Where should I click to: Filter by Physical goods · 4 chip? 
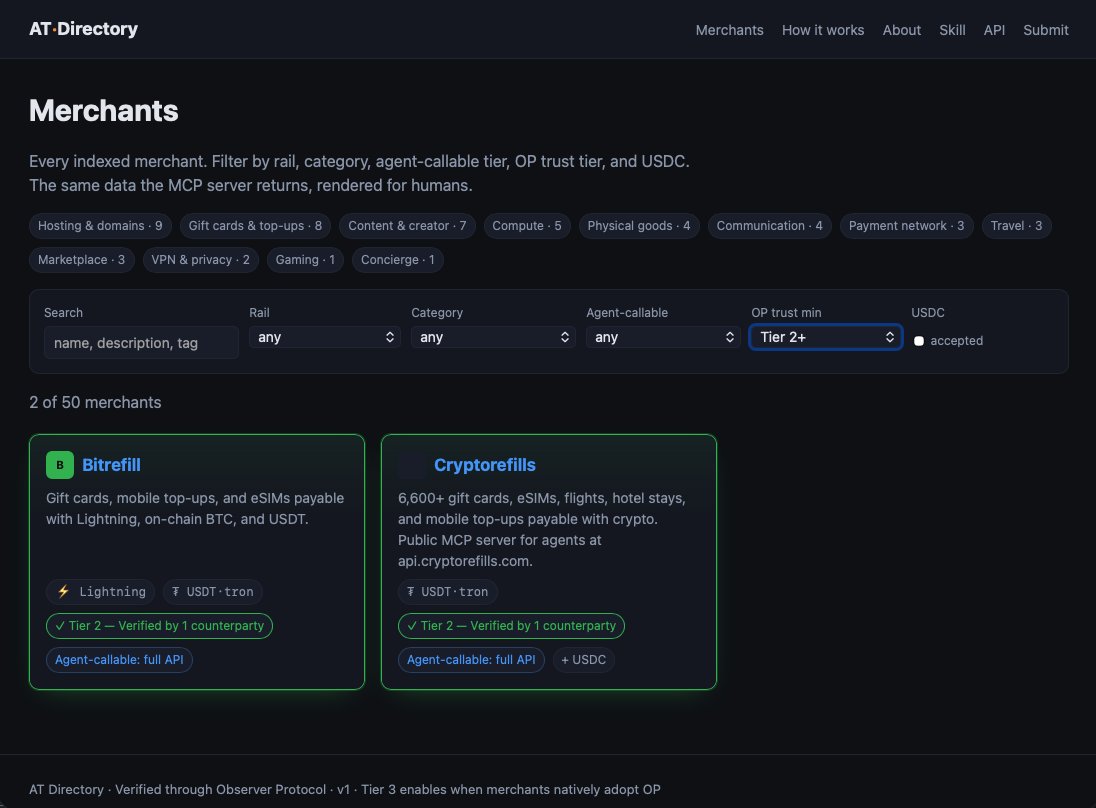(638, 226)
